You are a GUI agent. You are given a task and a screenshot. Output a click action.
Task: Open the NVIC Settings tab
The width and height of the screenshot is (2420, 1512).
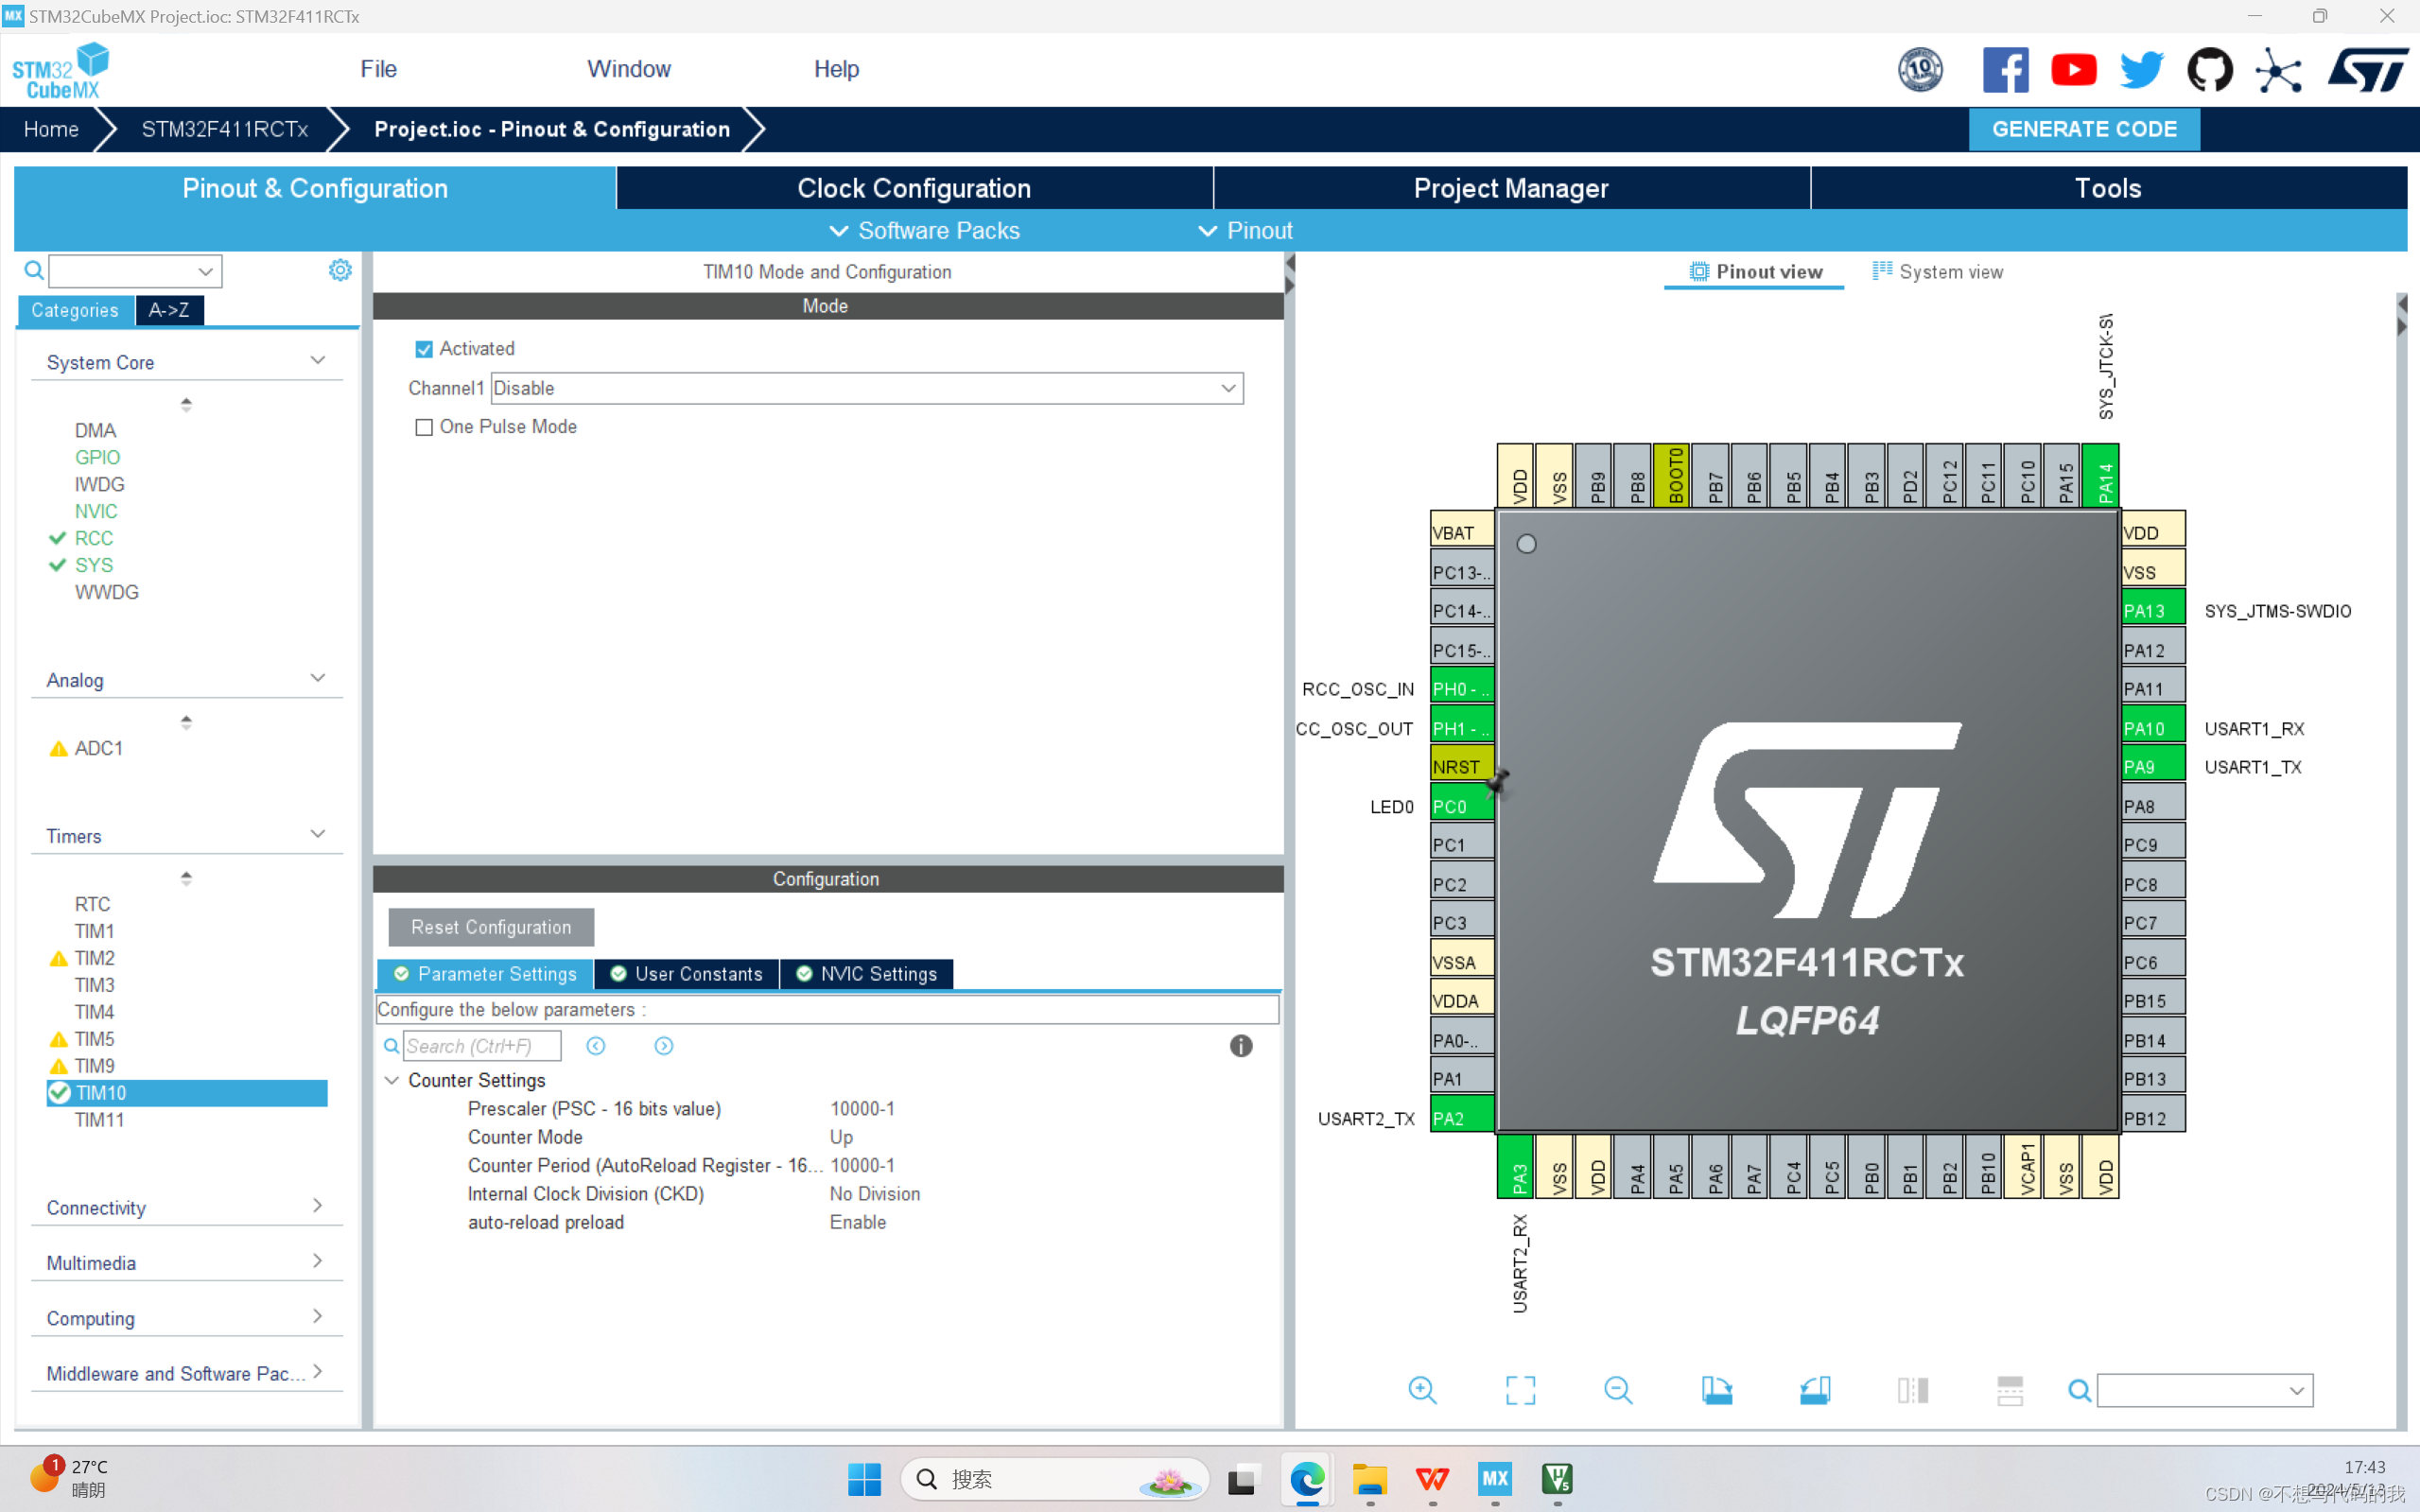click(x=867, y=974)
